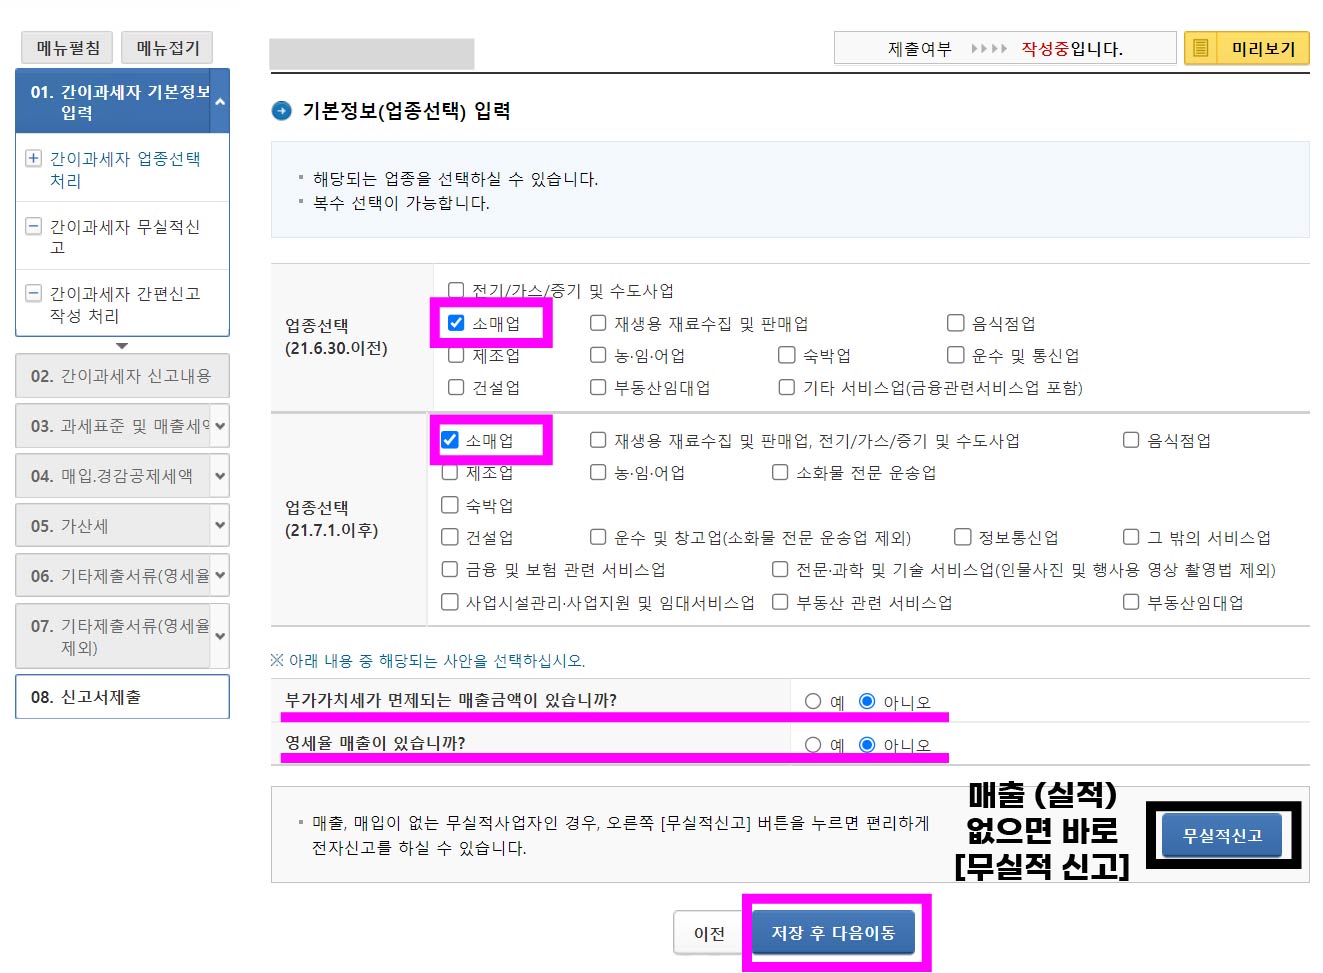Select 예 for the 영세율 매출 question
Viewport: 1323px width, 973px height.
tap(813, 744)
